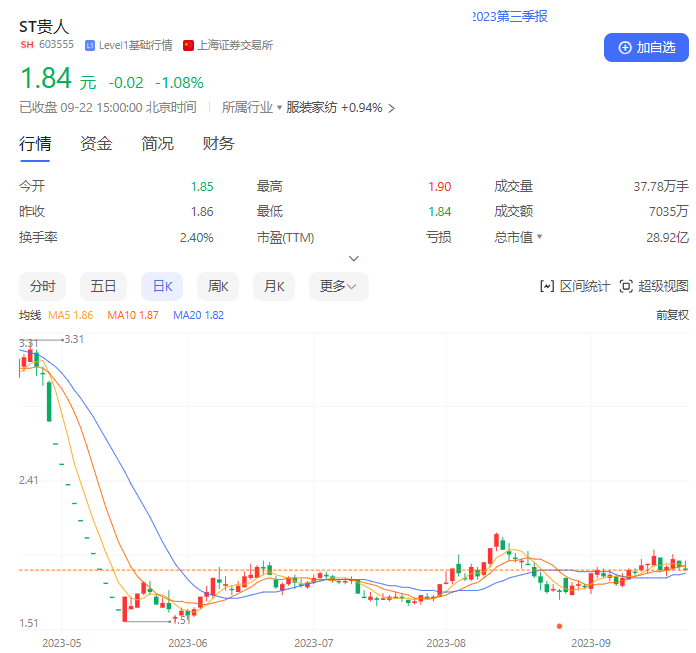Select the 五日 chart view

103,286
